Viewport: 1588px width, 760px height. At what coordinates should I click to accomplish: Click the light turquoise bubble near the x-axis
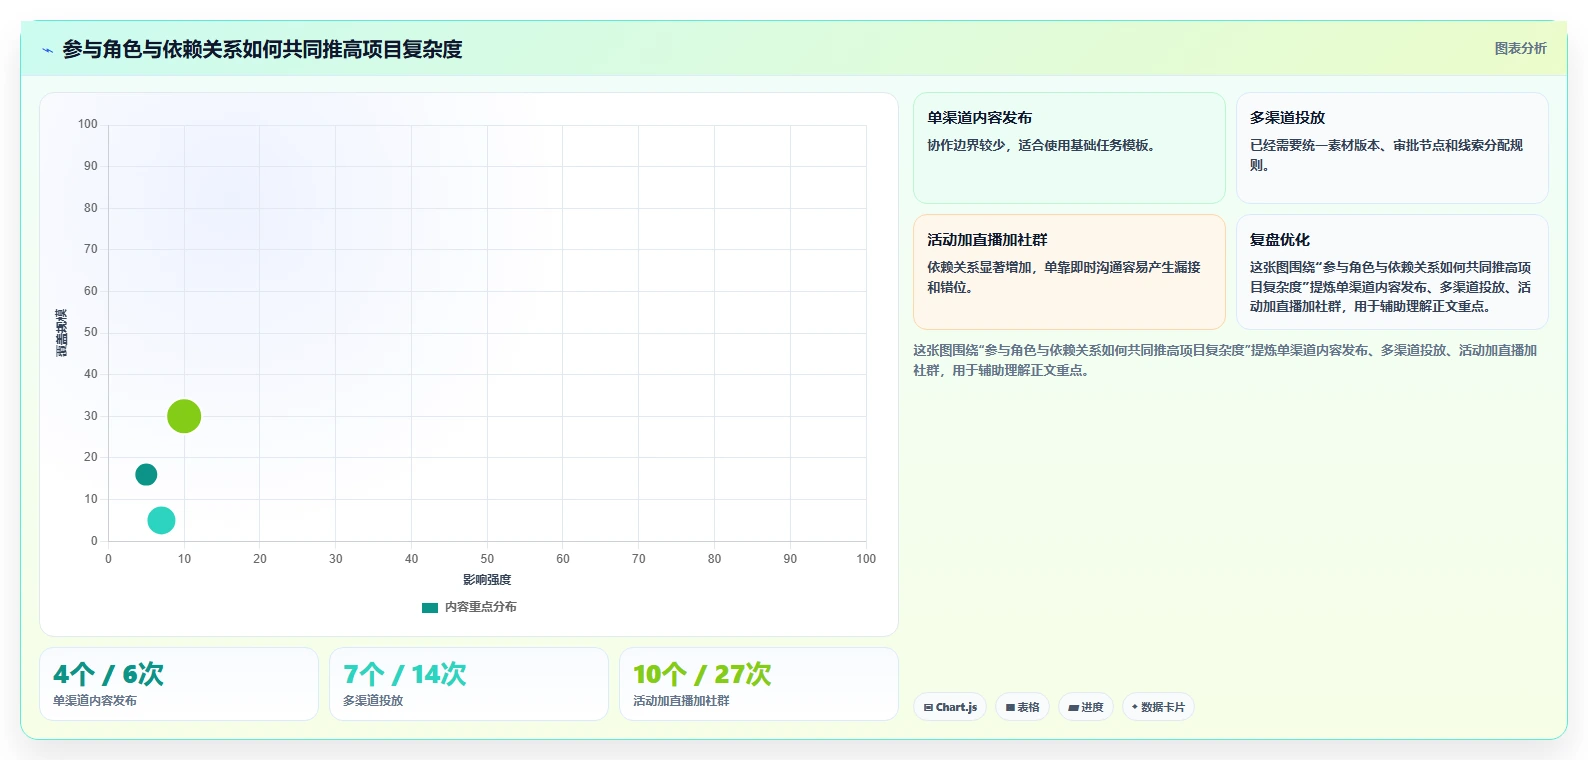(161, 520)
